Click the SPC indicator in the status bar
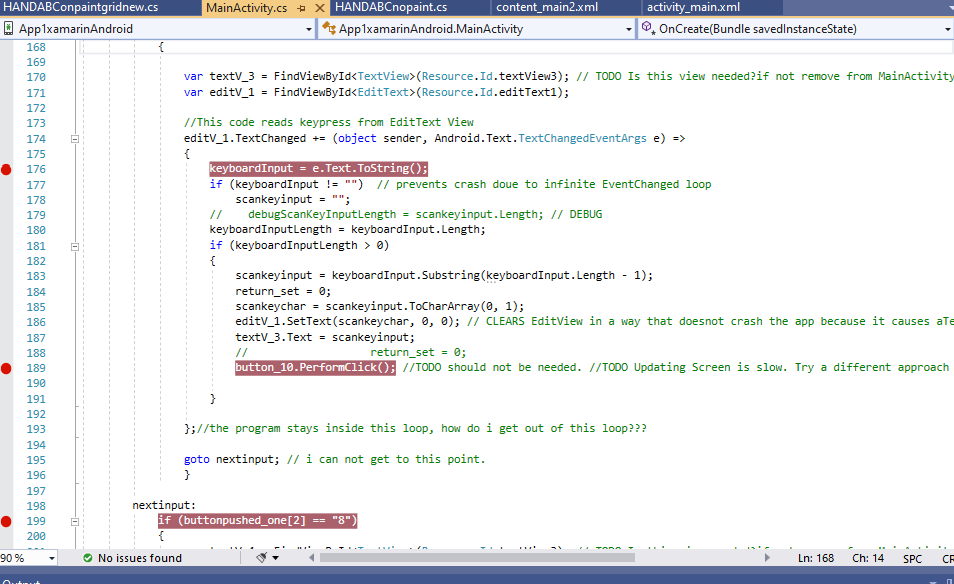 [x=912, y=559]
